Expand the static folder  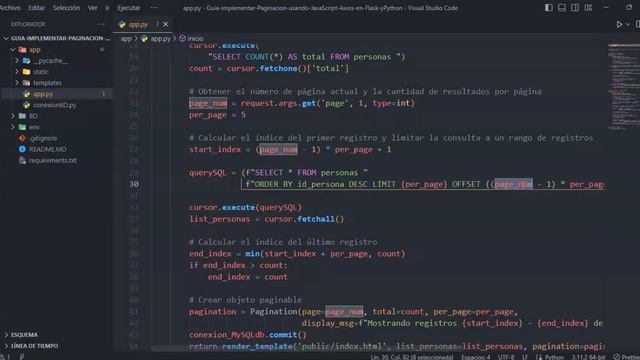pyautogui.click(x=17, y=72)
